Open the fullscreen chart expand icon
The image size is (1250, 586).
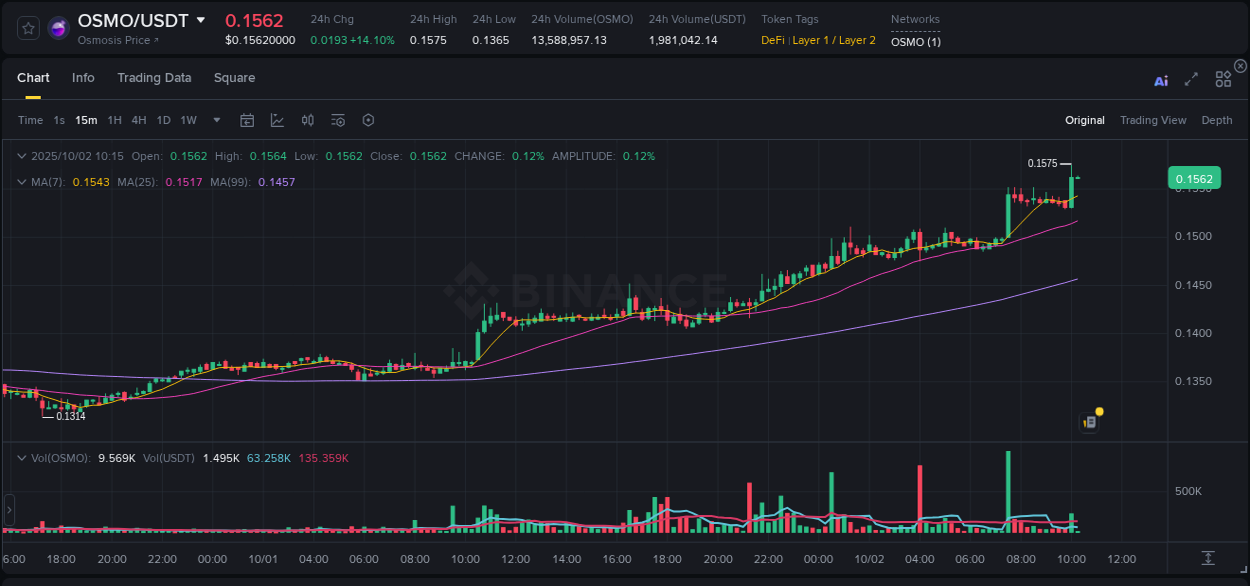(1191, 79)
